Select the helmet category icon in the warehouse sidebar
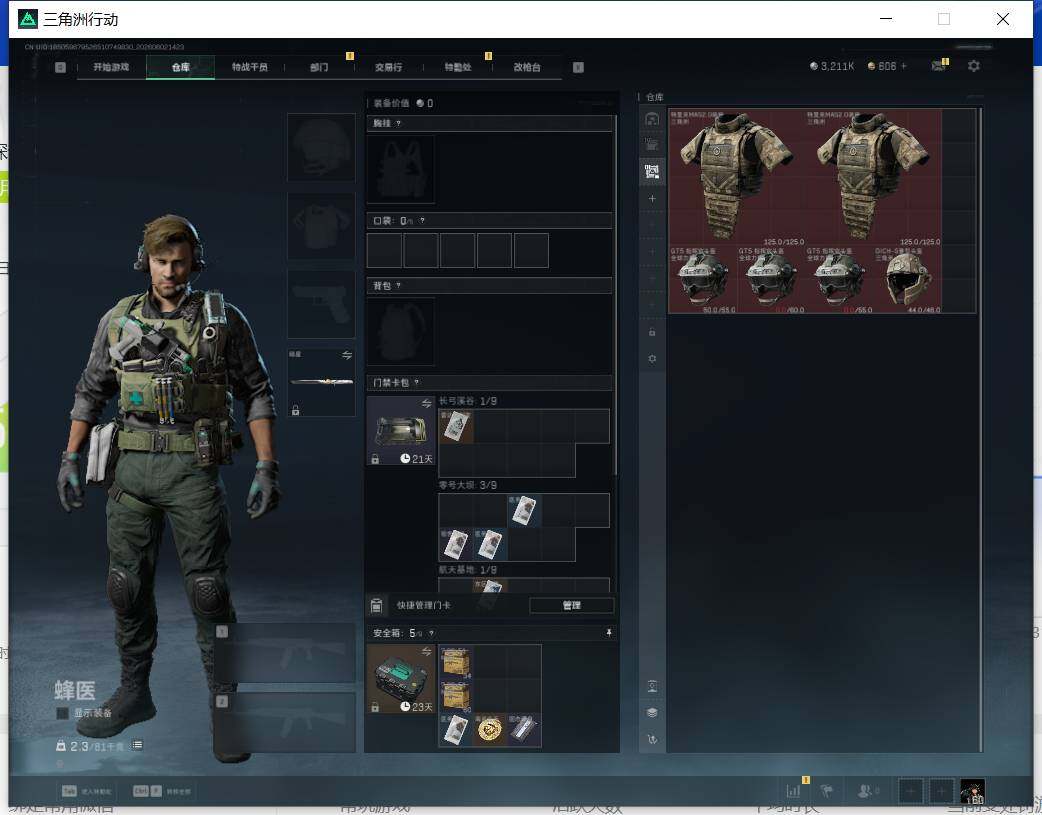Screen dimensions: 1042x815 (652, 119)
